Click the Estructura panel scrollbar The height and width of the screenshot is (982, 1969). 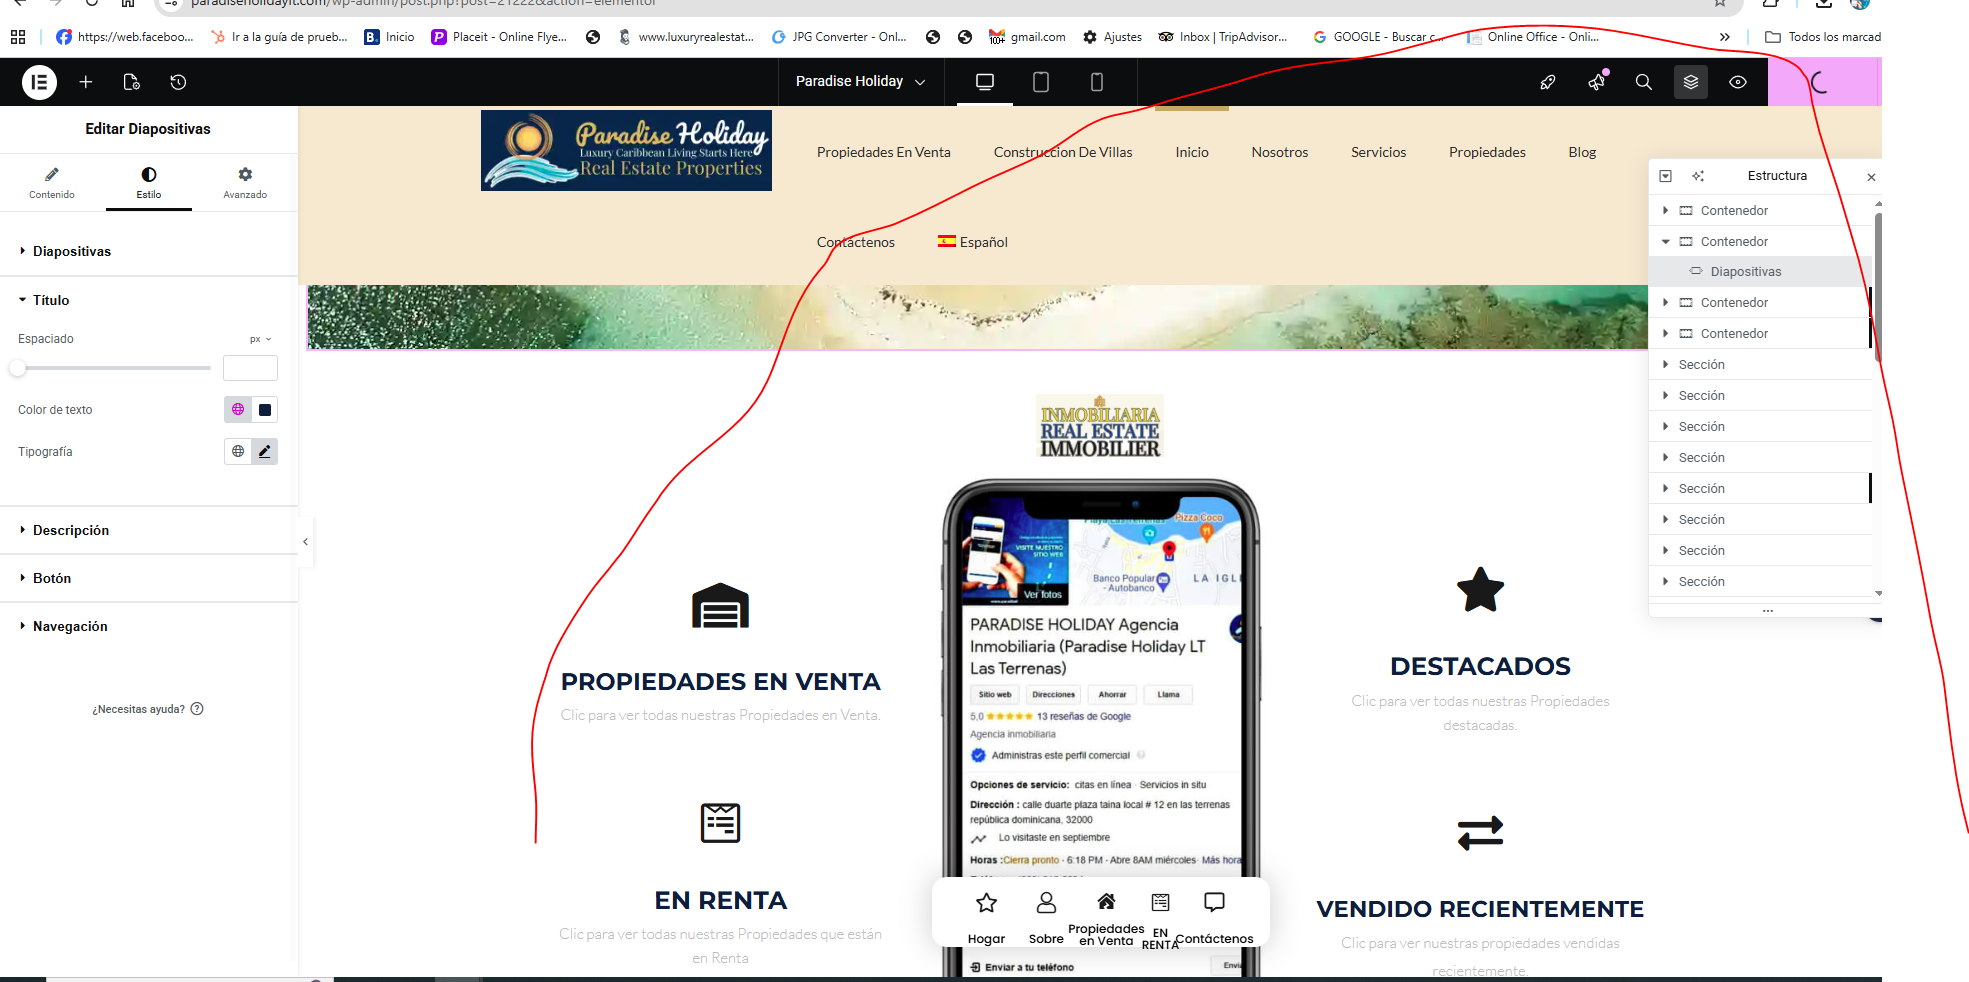click(x=1878, y=290)
